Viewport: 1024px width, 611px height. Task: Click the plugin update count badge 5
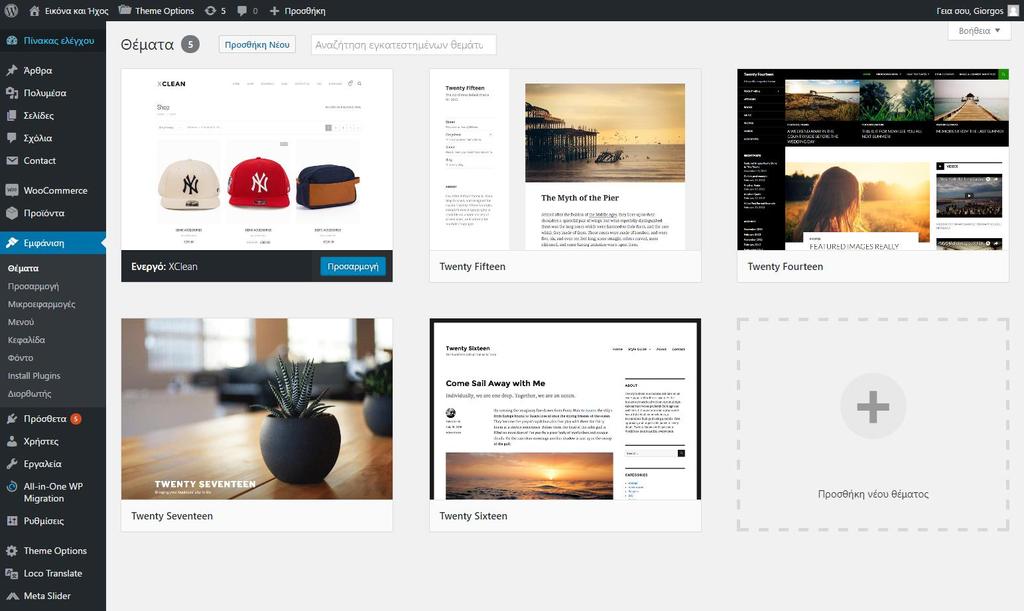point(76,418)
